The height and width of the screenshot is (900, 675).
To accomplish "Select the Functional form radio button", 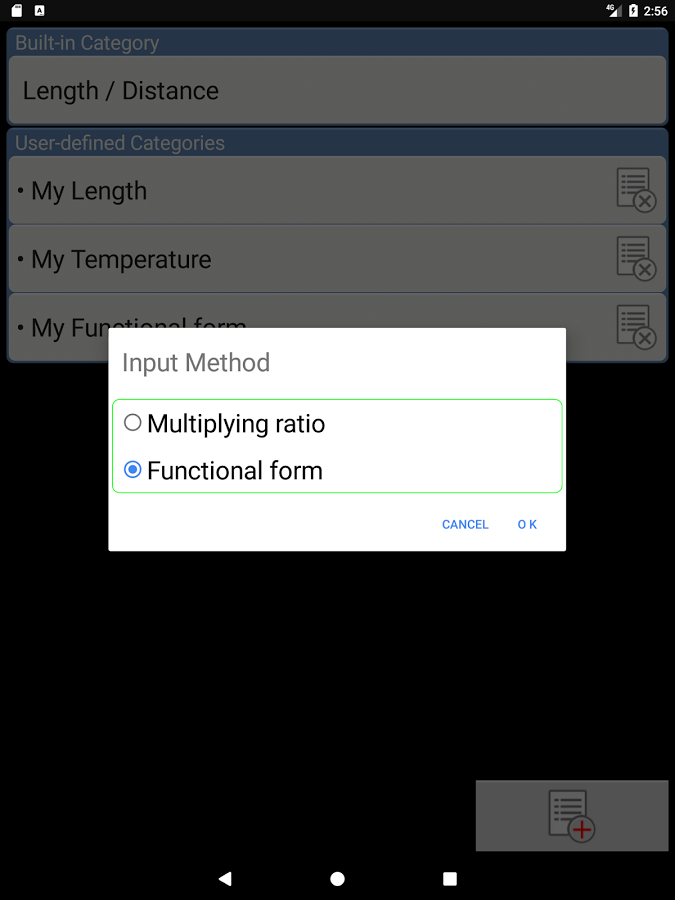I will [133, 470].
